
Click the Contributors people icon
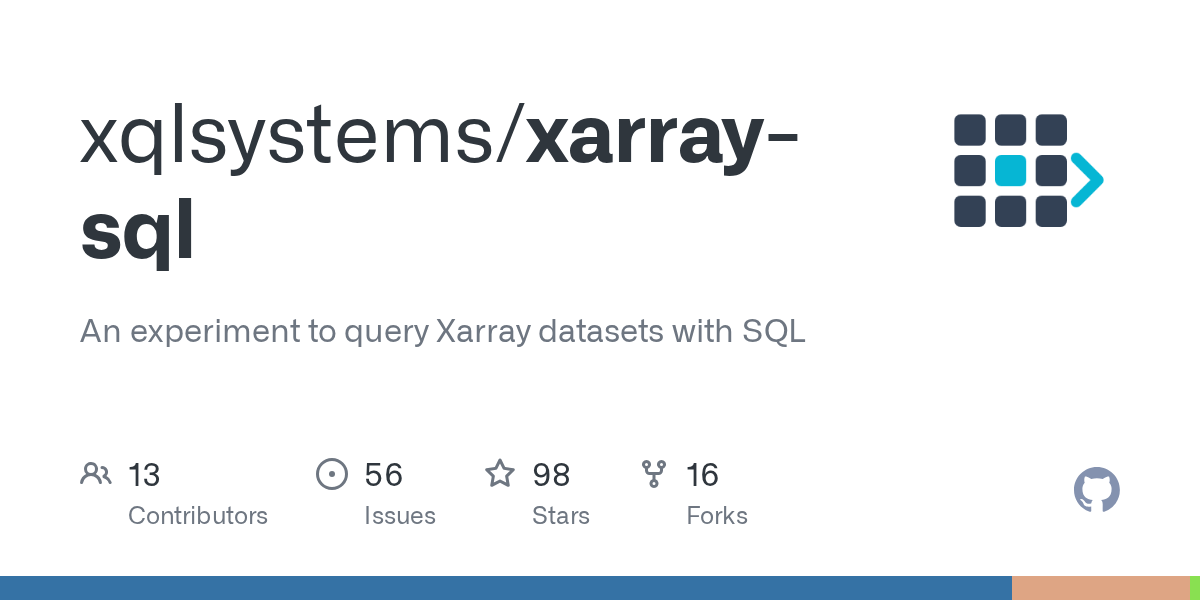(x=96, y=474)
